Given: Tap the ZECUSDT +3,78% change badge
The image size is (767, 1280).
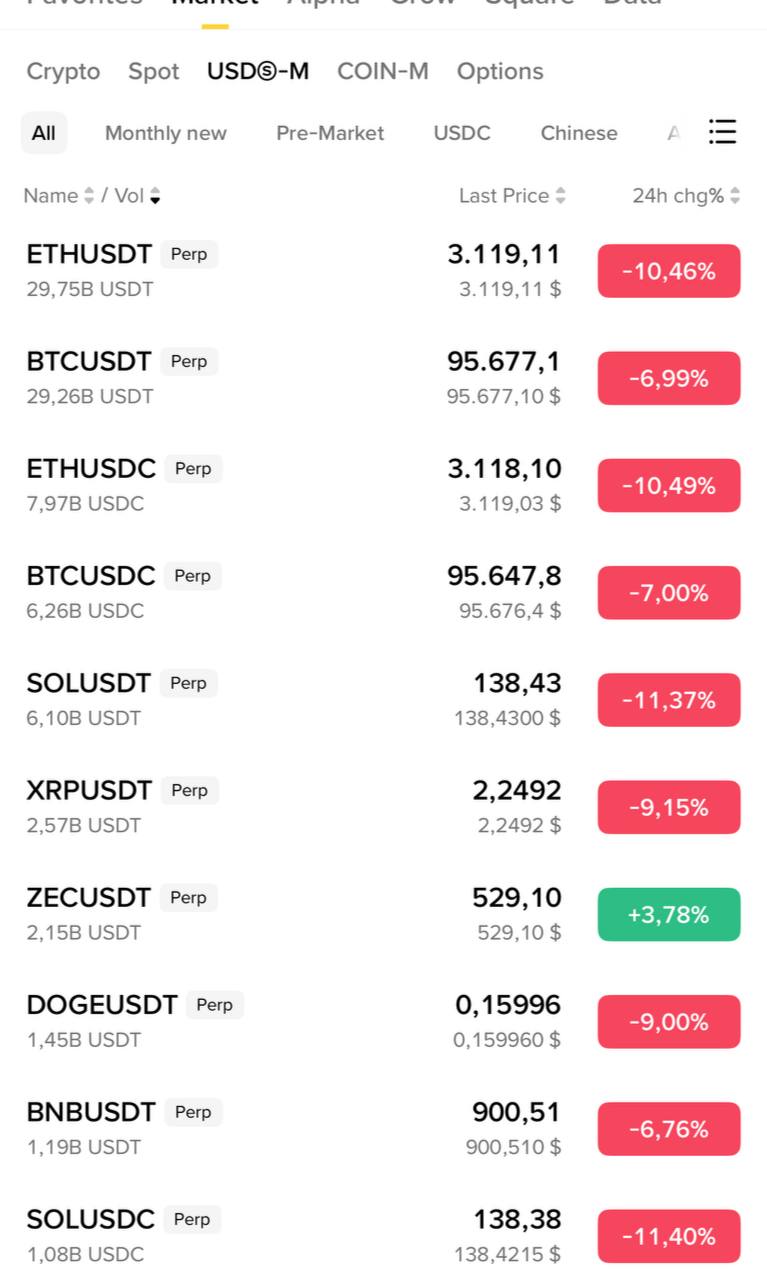Looking at the screenshot, I should tap(669, 914).
